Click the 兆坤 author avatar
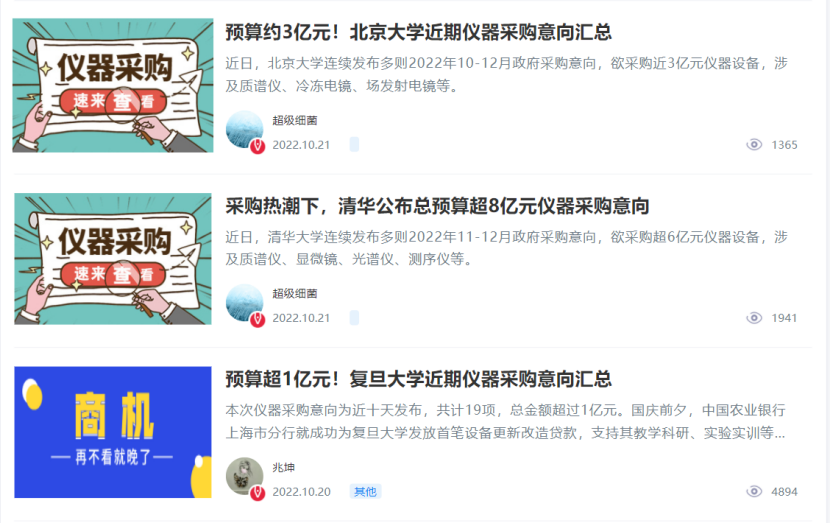Image resolution: width=831 pixels, height=523 pixels. (244, 476)
